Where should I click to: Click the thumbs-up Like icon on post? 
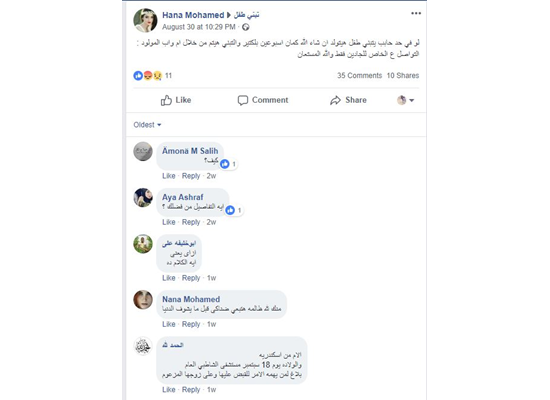point(166,100)
